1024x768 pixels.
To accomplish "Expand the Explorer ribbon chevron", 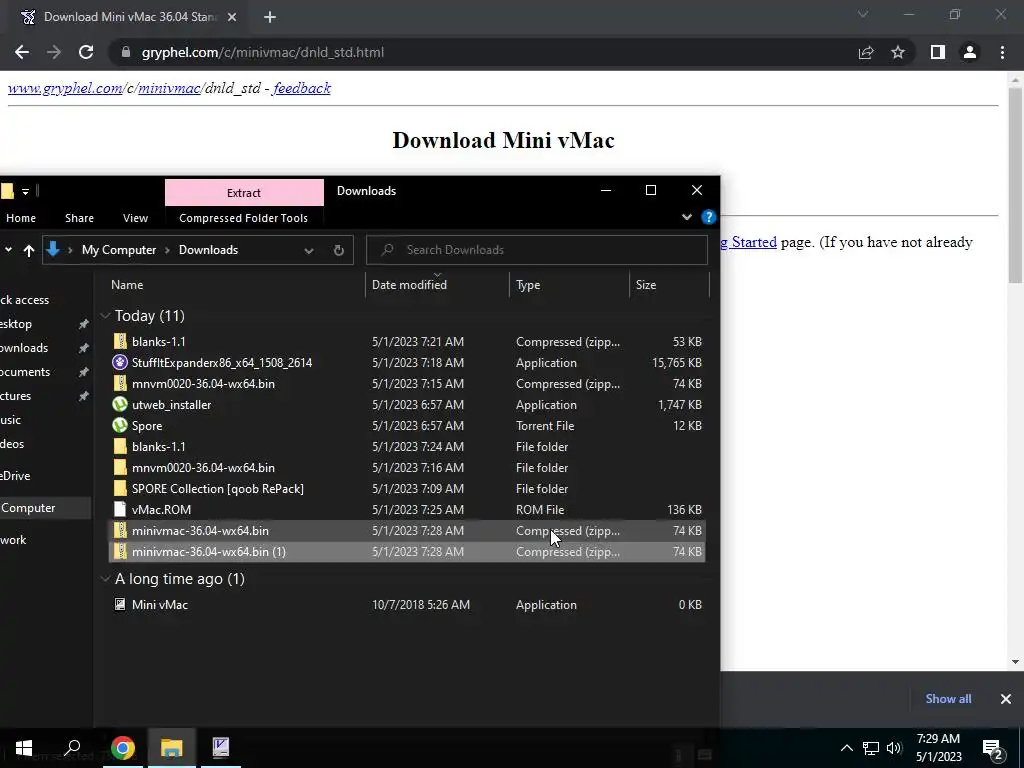I will coord(686,217).
